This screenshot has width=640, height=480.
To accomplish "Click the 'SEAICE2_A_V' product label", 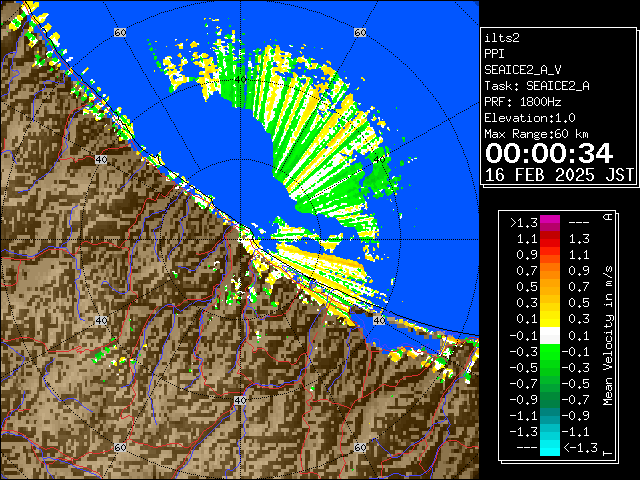I will pyautogui.click(x=523, y=70).
